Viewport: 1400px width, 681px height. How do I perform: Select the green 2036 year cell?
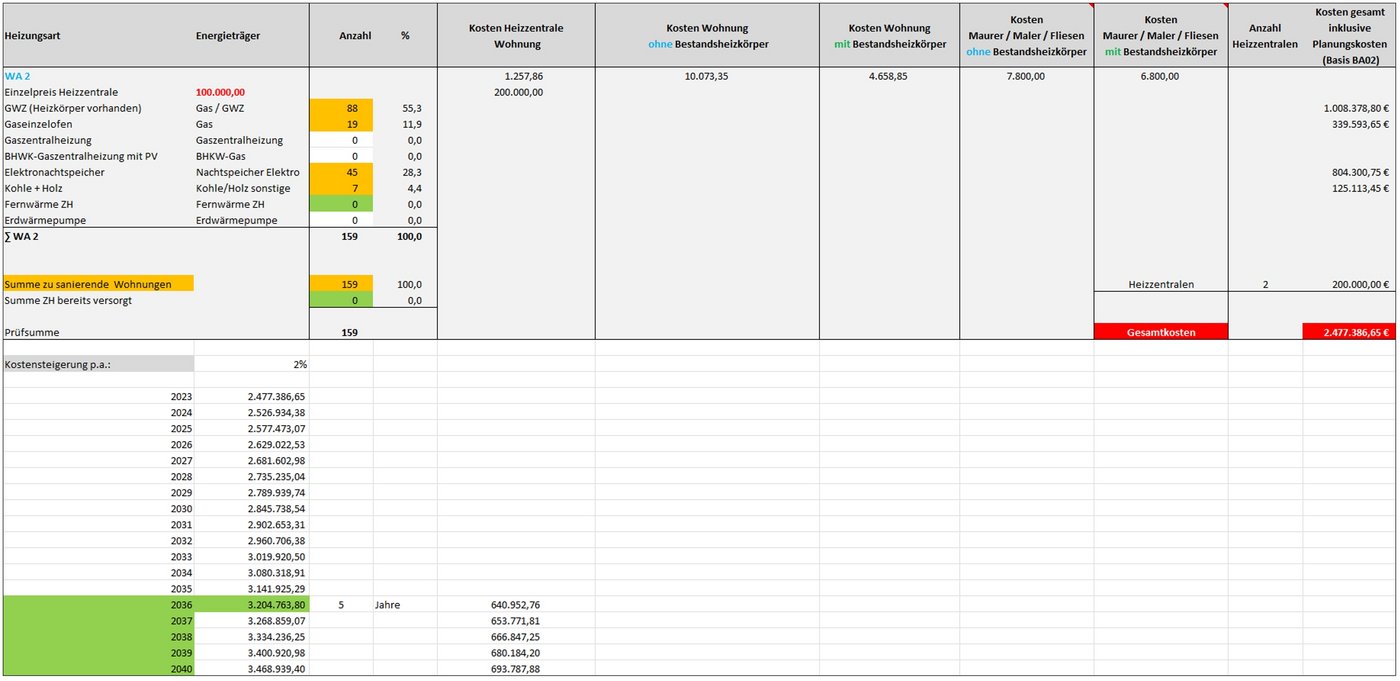point(98,605)
